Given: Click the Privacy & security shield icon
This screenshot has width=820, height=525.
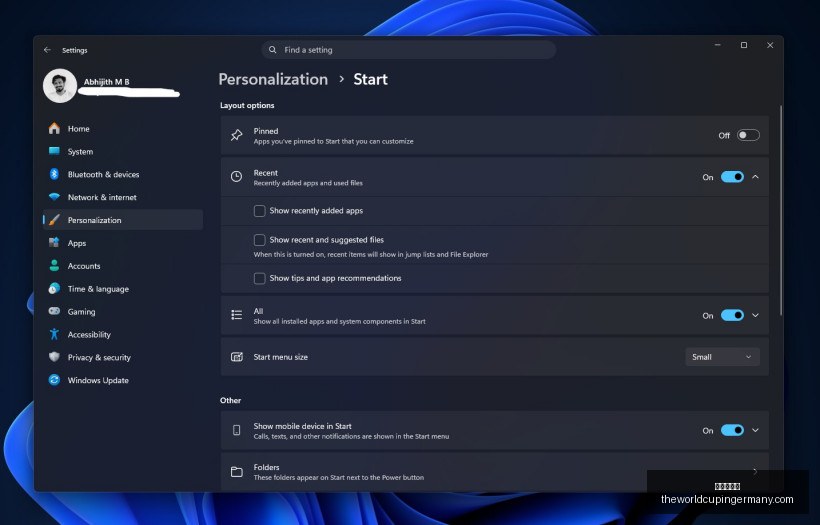Looking at the screenshot, I should [x=54, y=357].
